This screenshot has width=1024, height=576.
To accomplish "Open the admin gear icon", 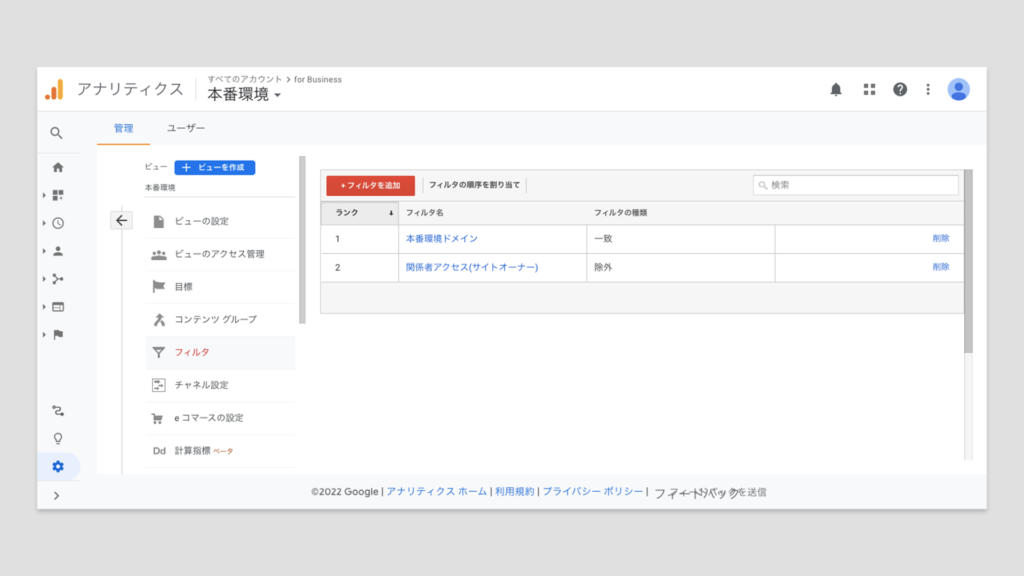I will (58, 466).
